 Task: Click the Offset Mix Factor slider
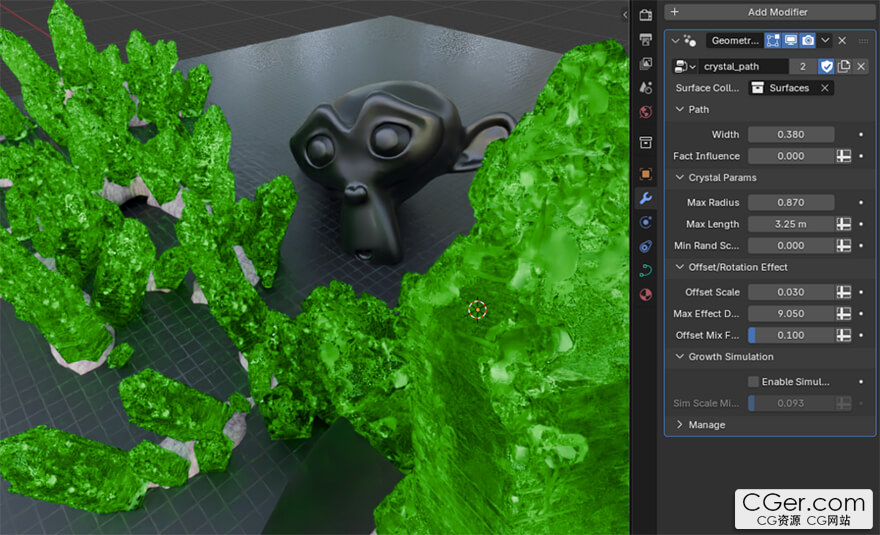[791, 335]
